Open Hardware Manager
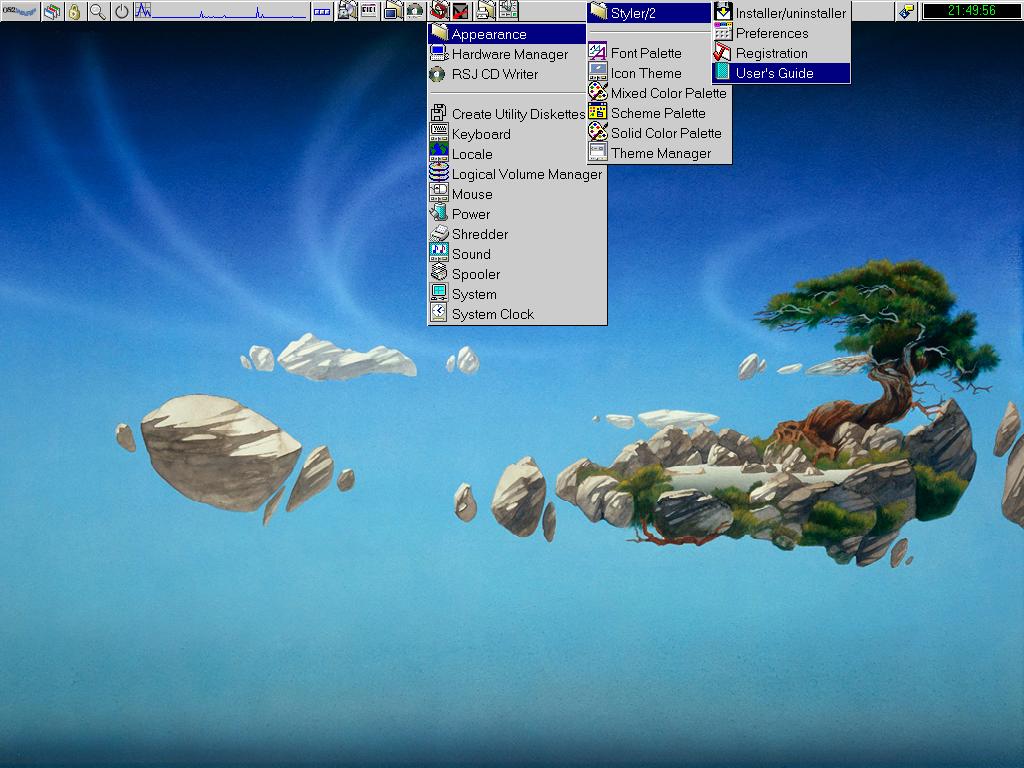Viewport: 1024px width, 768px height. coord(509,54)
